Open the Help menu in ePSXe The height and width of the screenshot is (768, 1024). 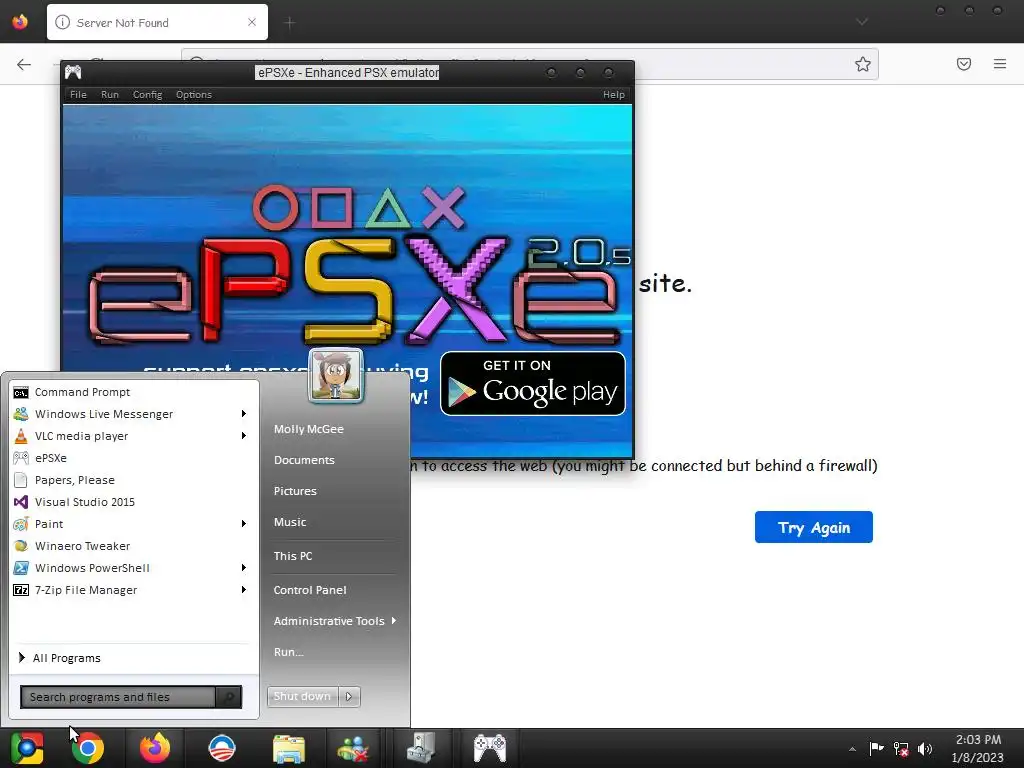click(x=614, y=95)
